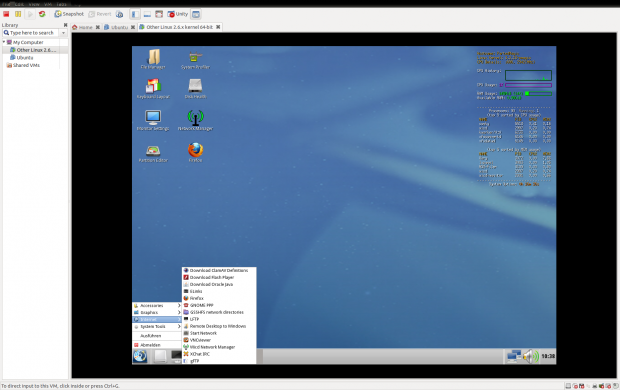620x390 pixels.
Task: Switch to the Ubuntu tab
Action: (116, 27)
